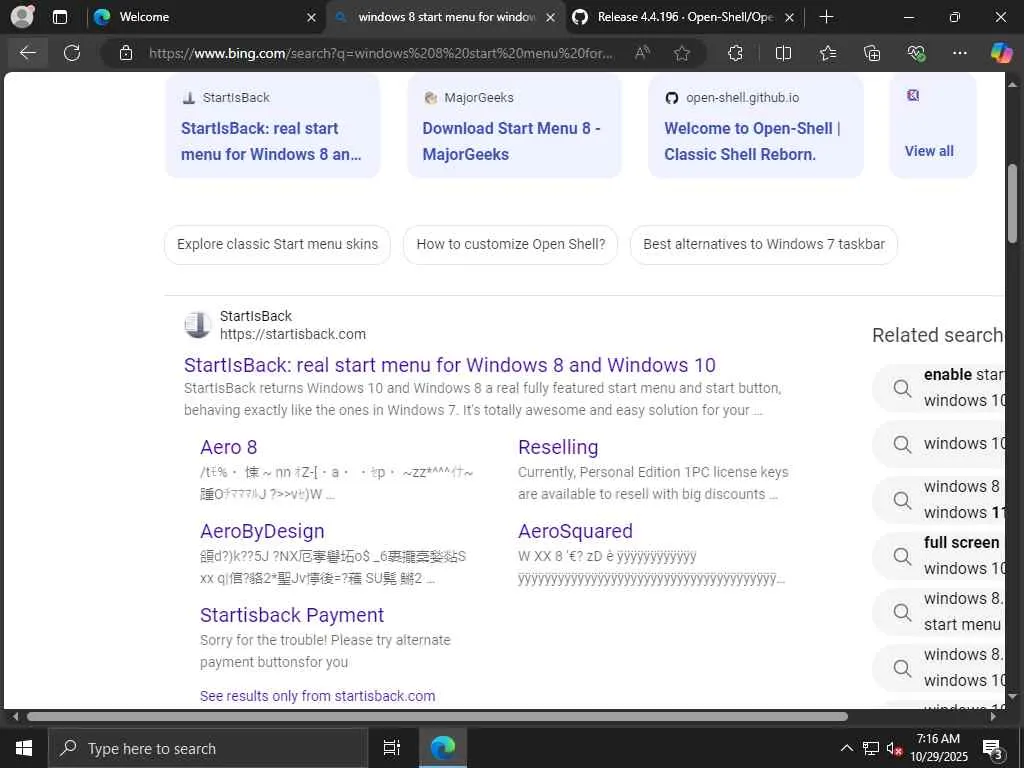Image resolution: width=1024 pixels, height=768 pixels.
Task: Select Best alternatives to Windows 7 taskbar chip
Action: coord(763,244)
